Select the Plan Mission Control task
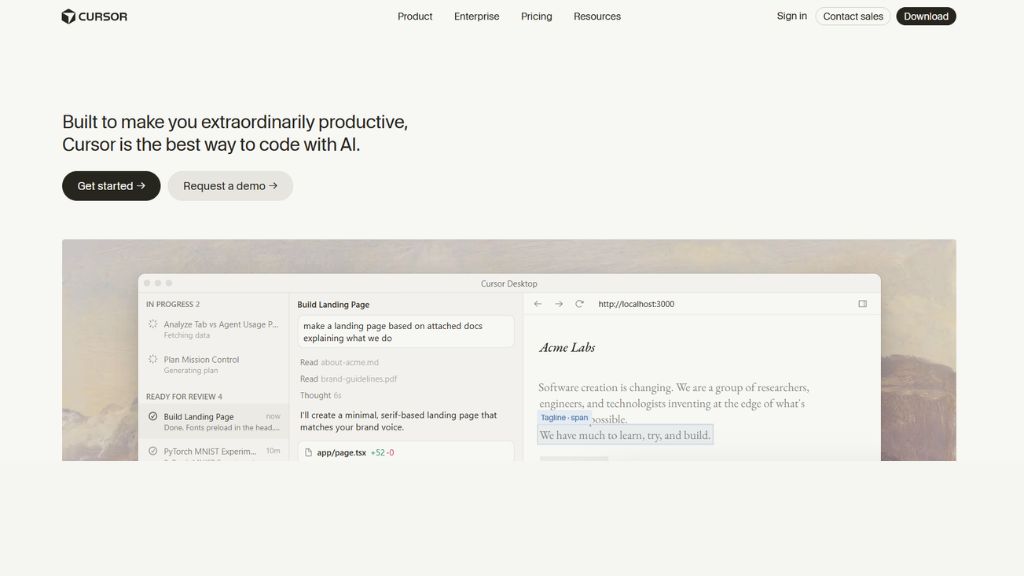Image resolution: width=1024 pixels, height=576 pixels. tap(214, 364)
